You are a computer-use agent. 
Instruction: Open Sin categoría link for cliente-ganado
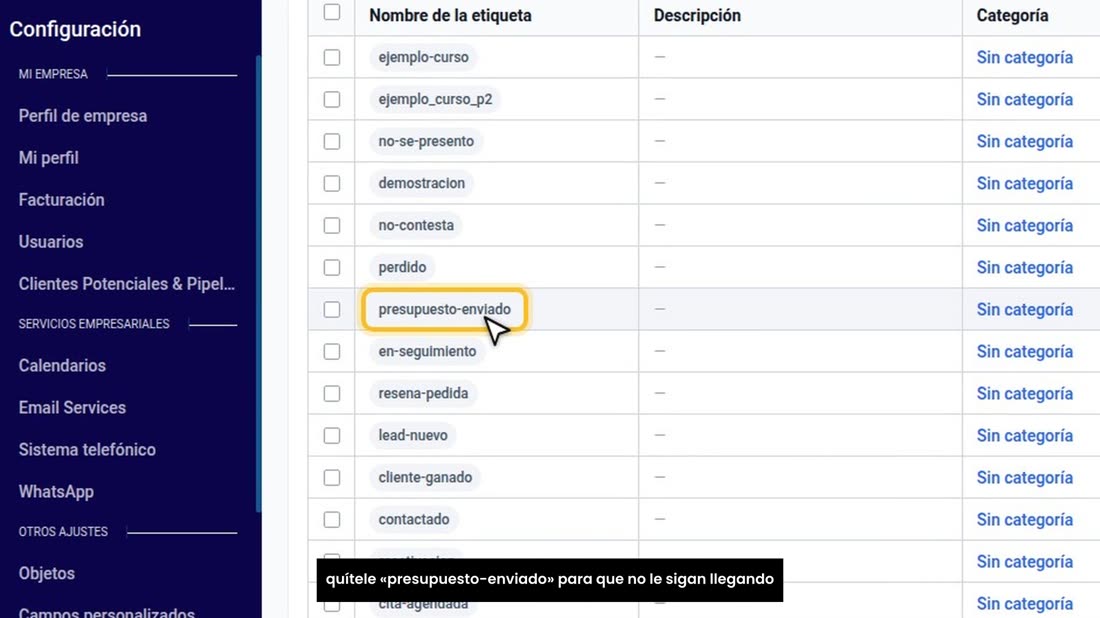tap(1025, 478)
